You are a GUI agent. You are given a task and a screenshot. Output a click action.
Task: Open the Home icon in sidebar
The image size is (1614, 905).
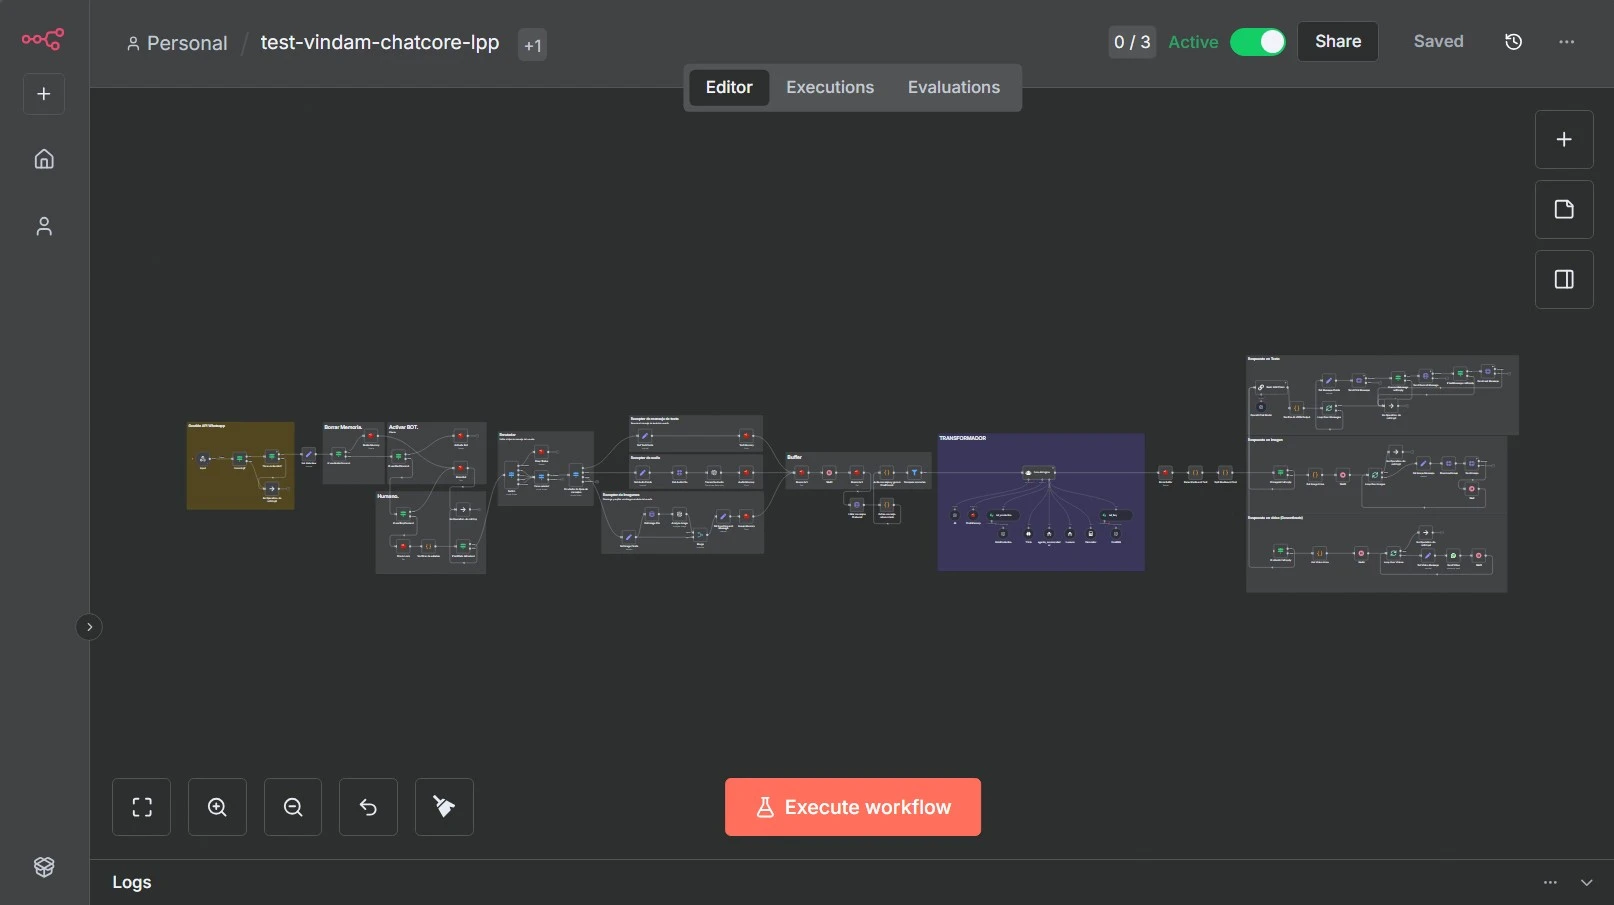44,159
